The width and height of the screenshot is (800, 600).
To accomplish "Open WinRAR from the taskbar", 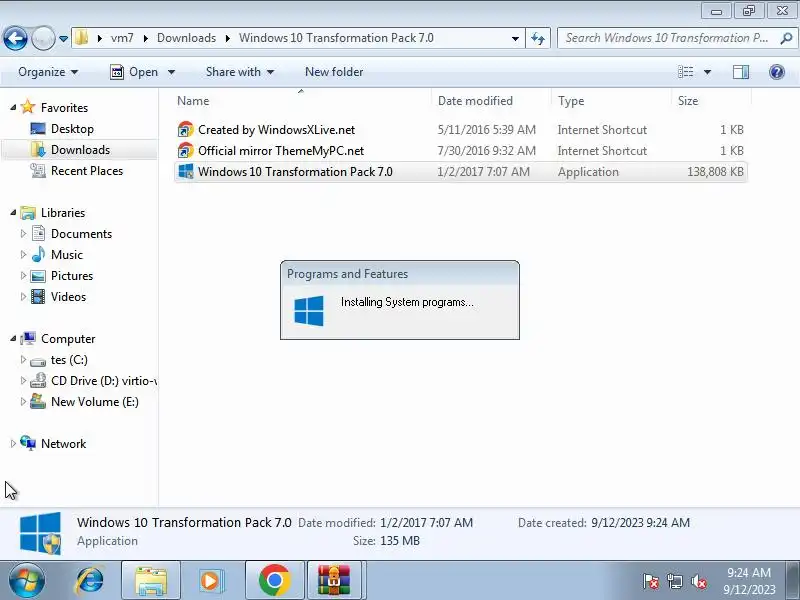I will [x=334, y=580].
